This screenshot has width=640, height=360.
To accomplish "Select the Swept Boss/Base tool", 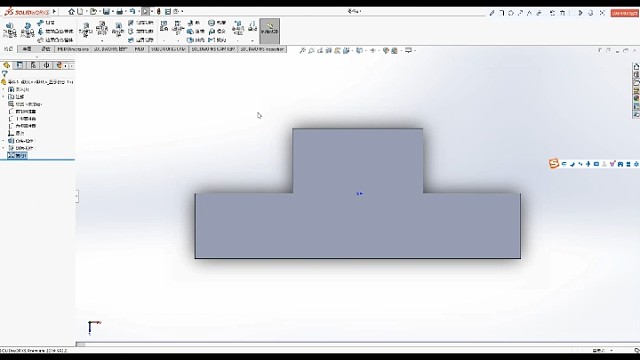I will pos(47,23).
